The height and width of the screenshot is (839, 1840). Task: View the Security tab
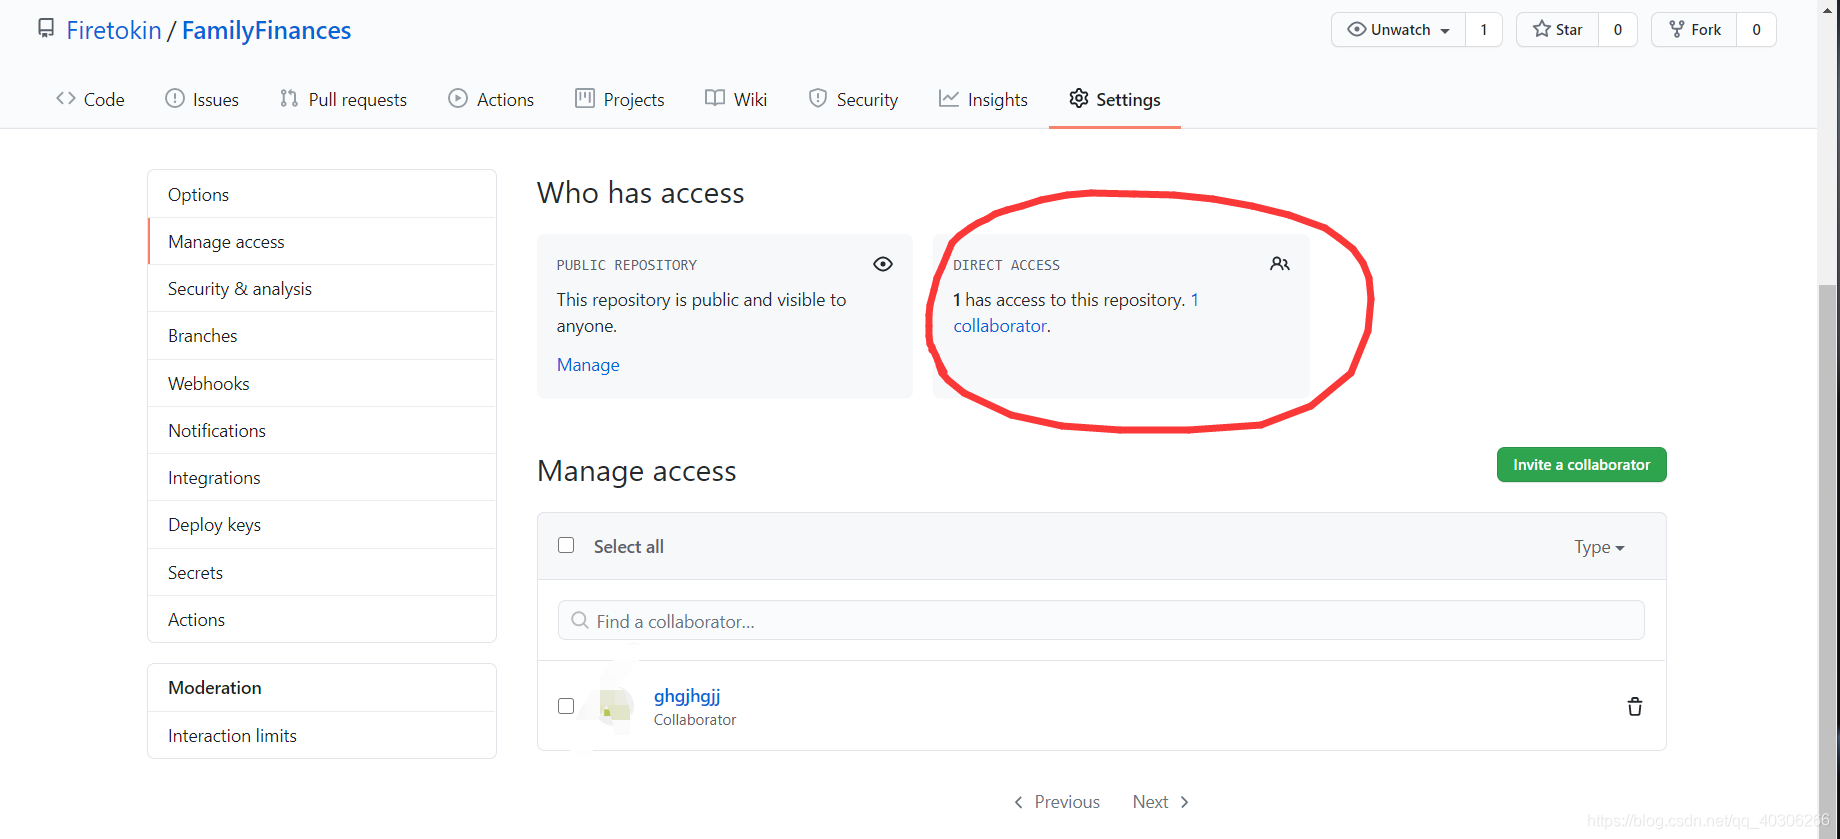[853, 99]
